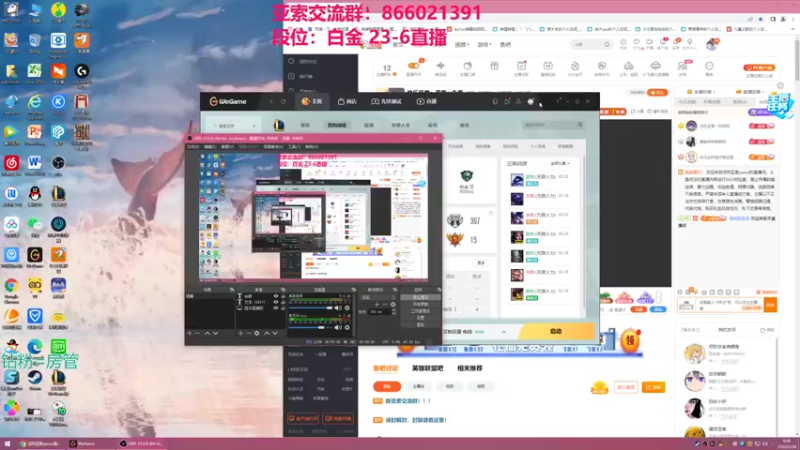Refresh the WeGame page
The image size is (800, 450).
click(283, 102)
